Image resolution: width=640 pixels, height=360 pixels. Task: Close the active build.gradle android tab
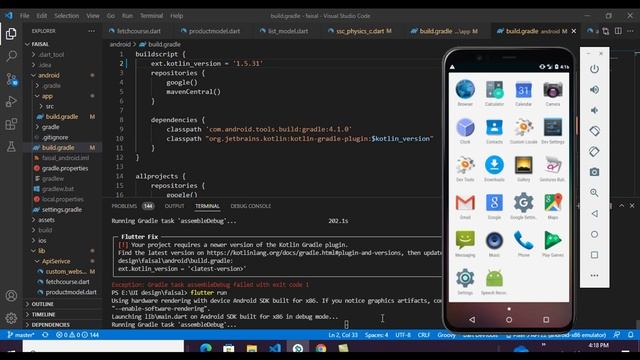[573, 31]
